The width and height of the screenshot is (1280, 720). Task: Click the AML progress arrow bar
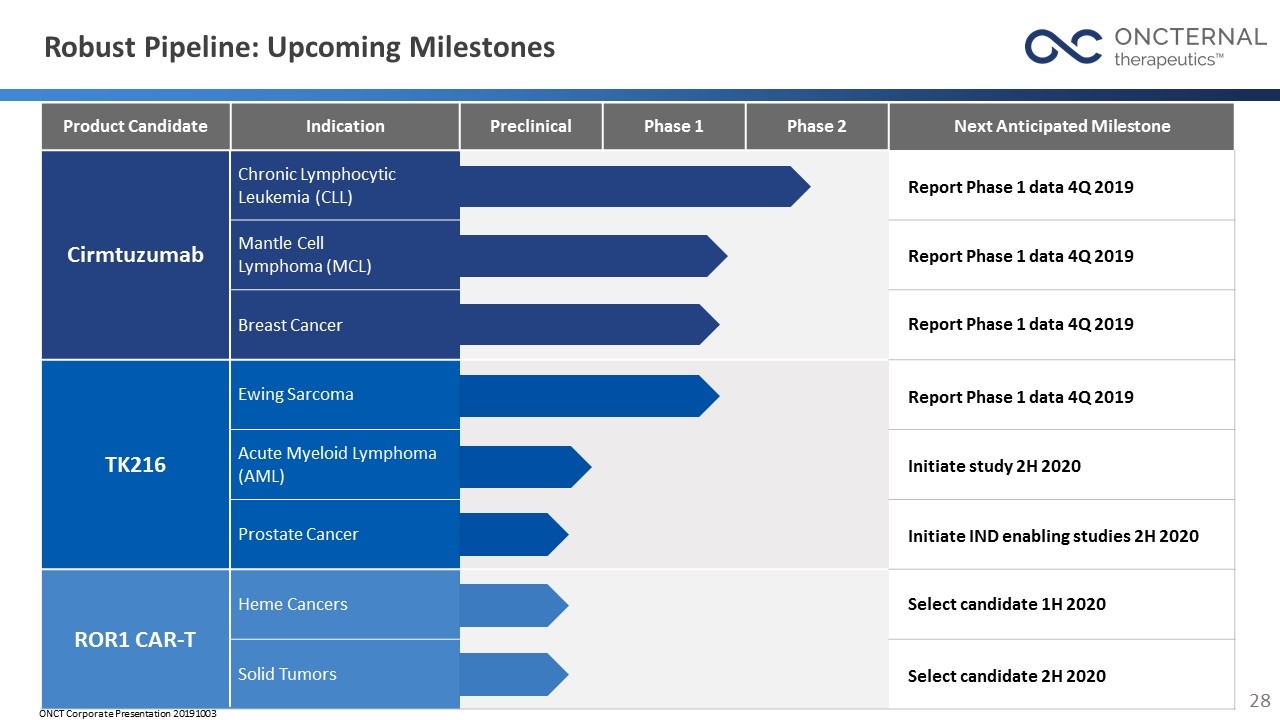point(525,467)
